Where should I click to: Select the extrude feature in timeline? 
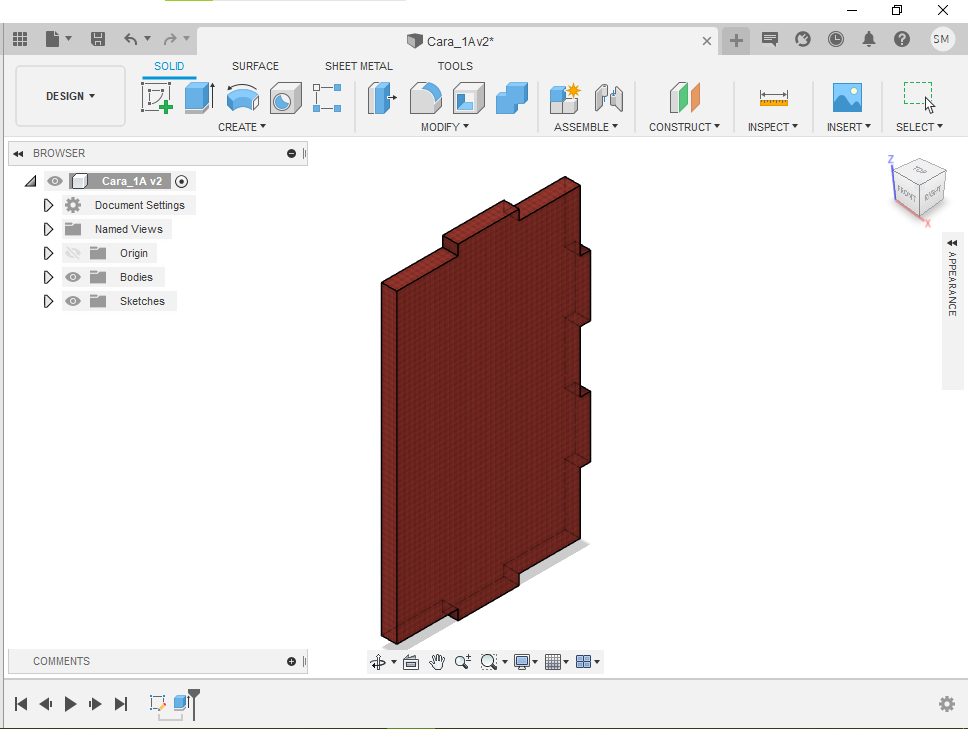tap(180, 702)
